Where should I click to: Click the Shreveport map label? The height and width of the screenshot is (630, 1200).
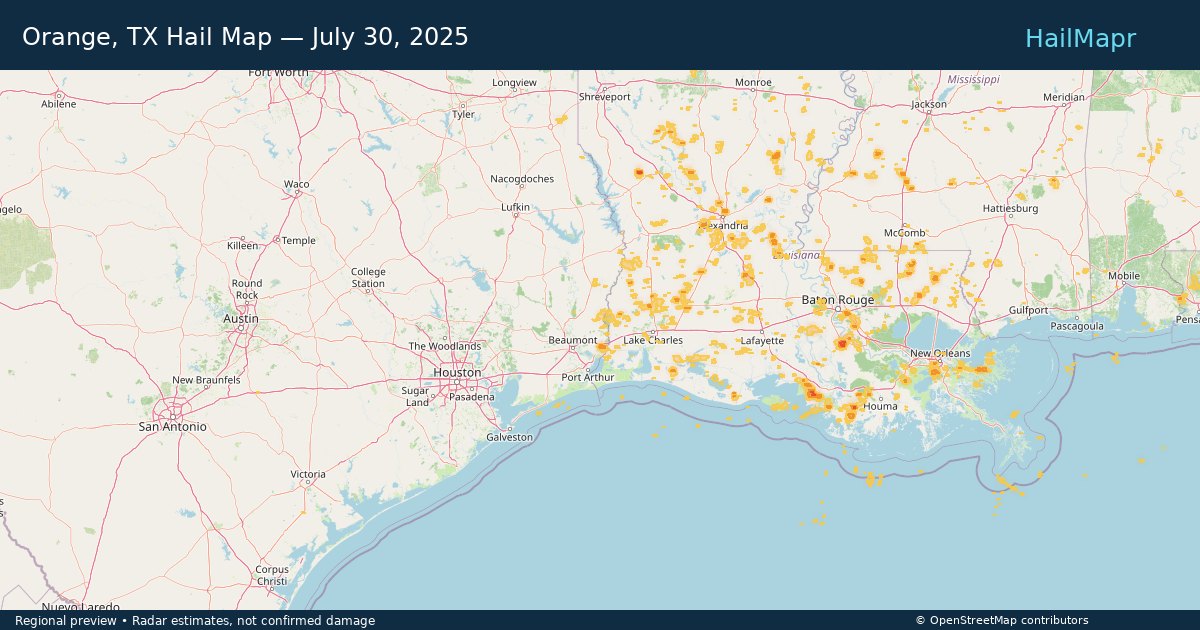605,97
